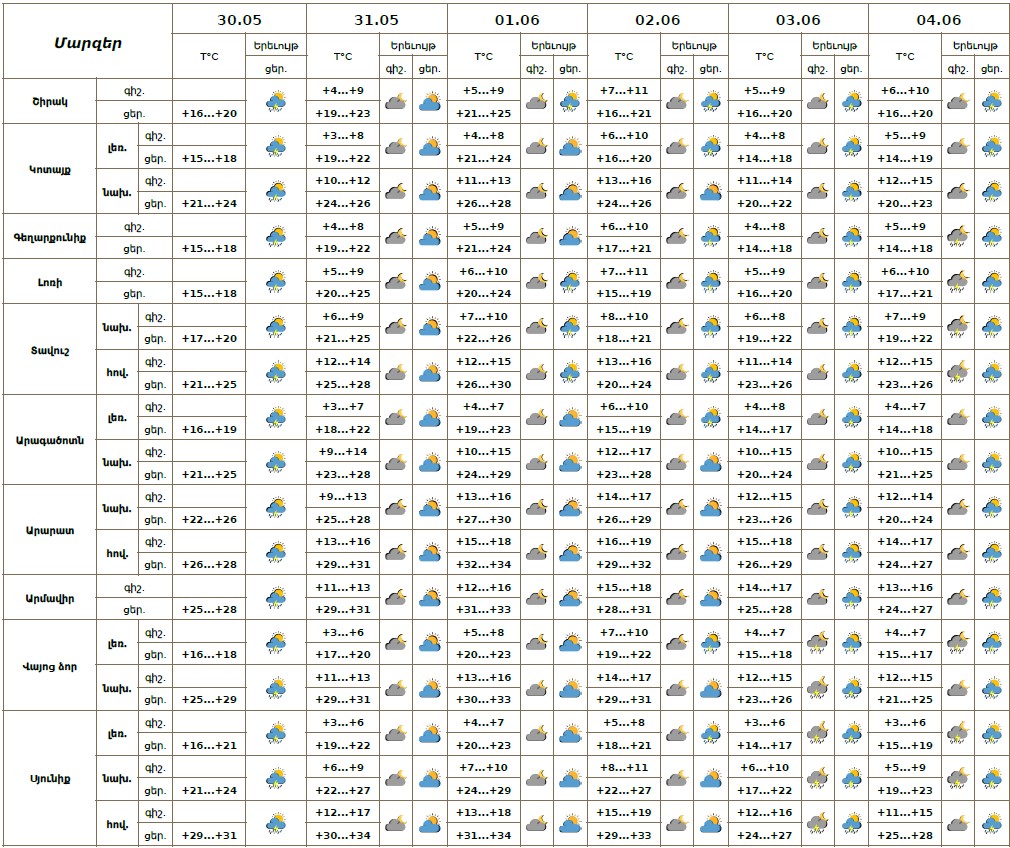Select Gegharkunik's daytime weather icon for 31.05
This screenshot has width=1010, height=848.
[x=430, y=237]
